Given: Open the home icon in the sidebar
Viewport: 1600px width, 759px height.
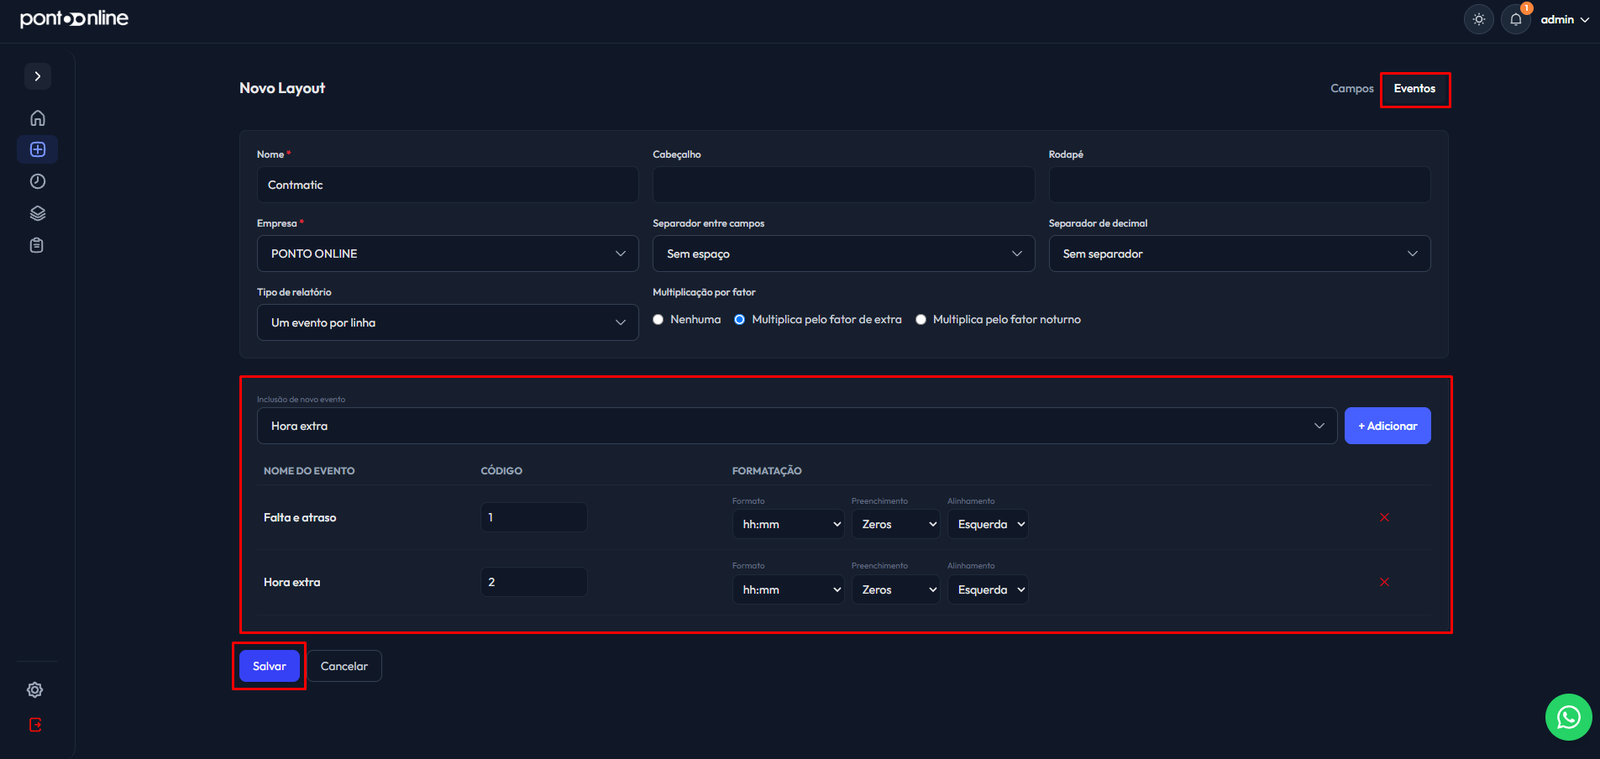Looking at the screenshot, I should (x=37, y=118).
